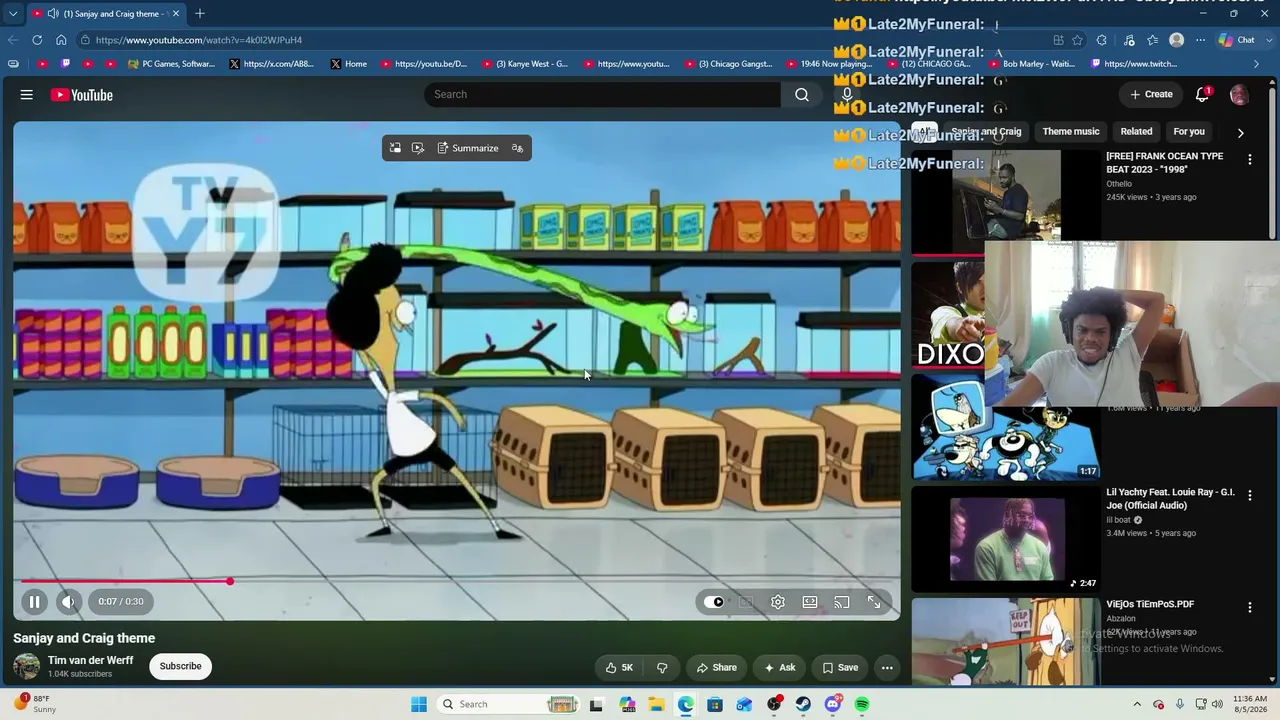Switch the player to theater mode

(810, 602)
